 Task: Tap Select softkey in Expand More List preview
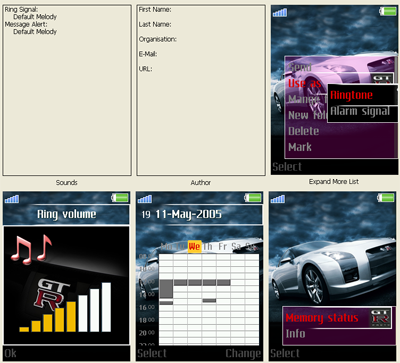287,167
